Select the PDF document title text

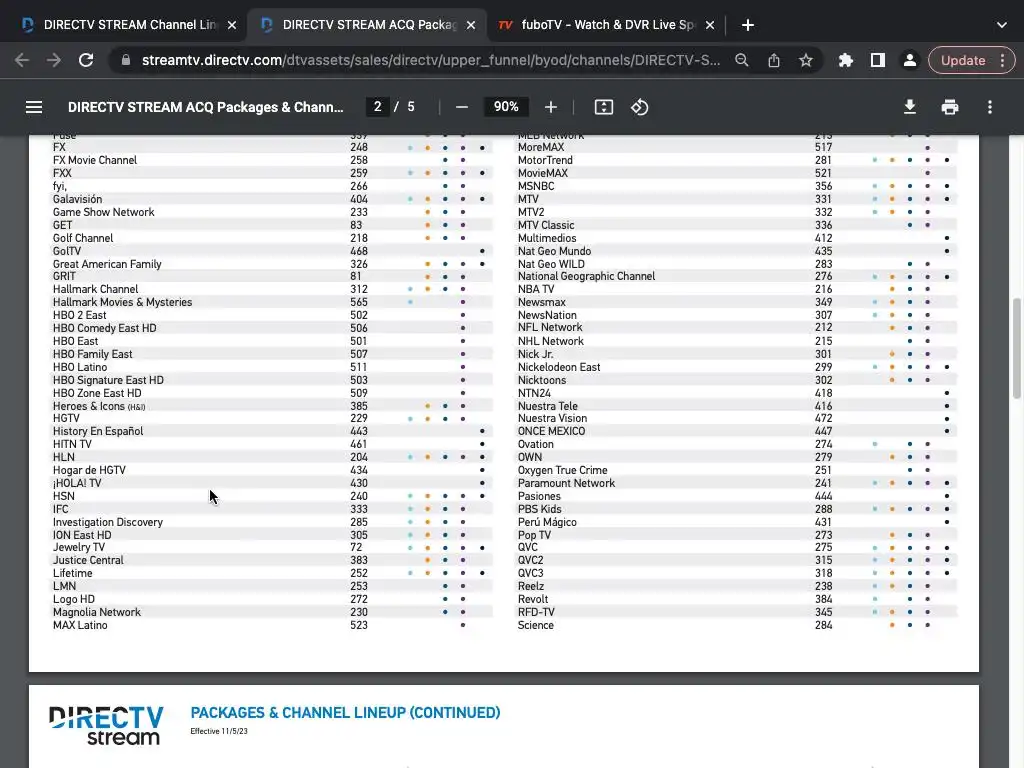pyautogui.click(x=206, y=107)
